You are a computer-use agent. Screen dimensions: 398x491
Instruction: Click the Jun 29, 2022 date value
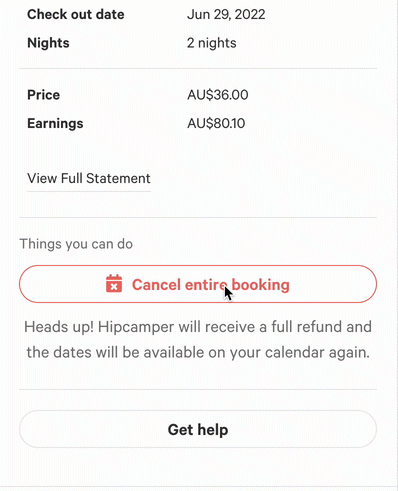(226, 15)
